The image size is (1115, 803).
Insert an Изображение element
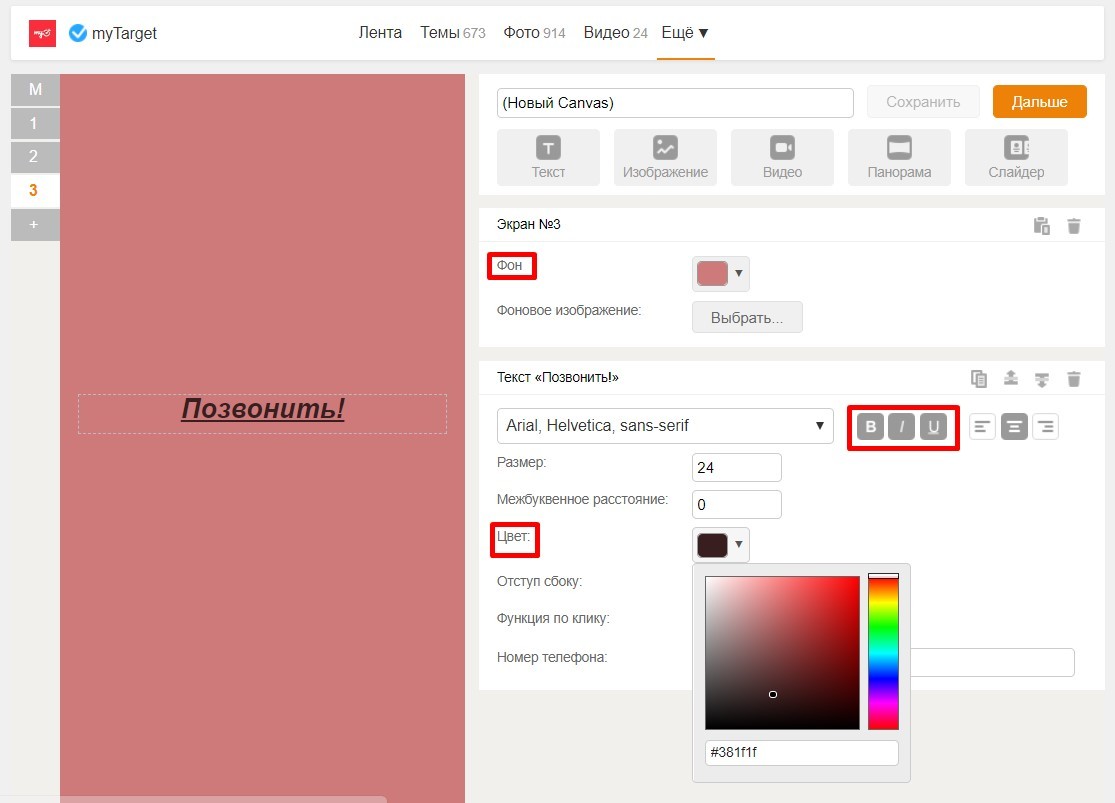pyautogui.click(x=665, y=157)
